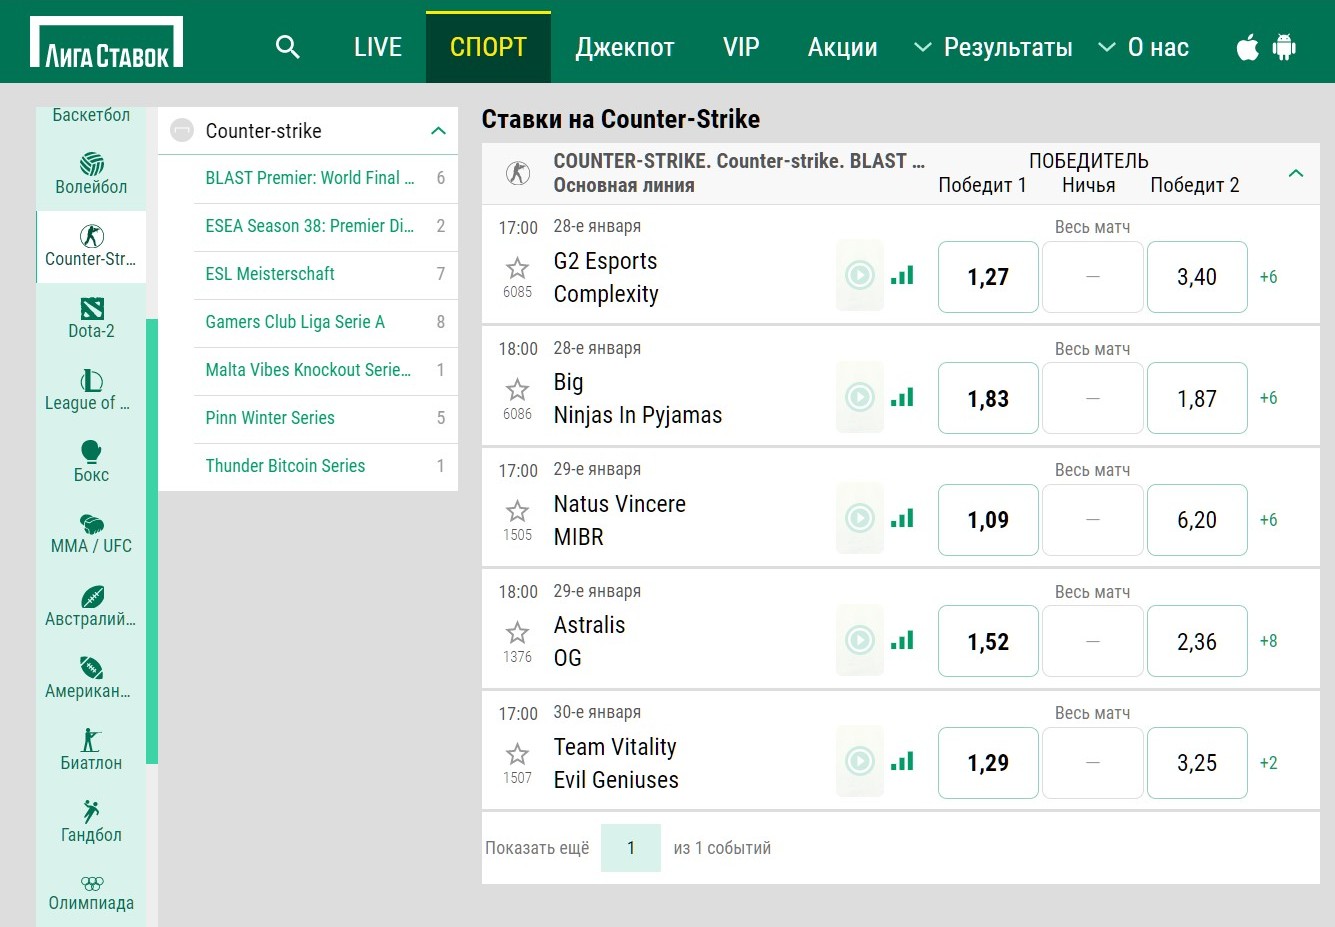1335x927 pixels.
Task: Click the Показать ещё page 1 box
Action: click(631, 848)
